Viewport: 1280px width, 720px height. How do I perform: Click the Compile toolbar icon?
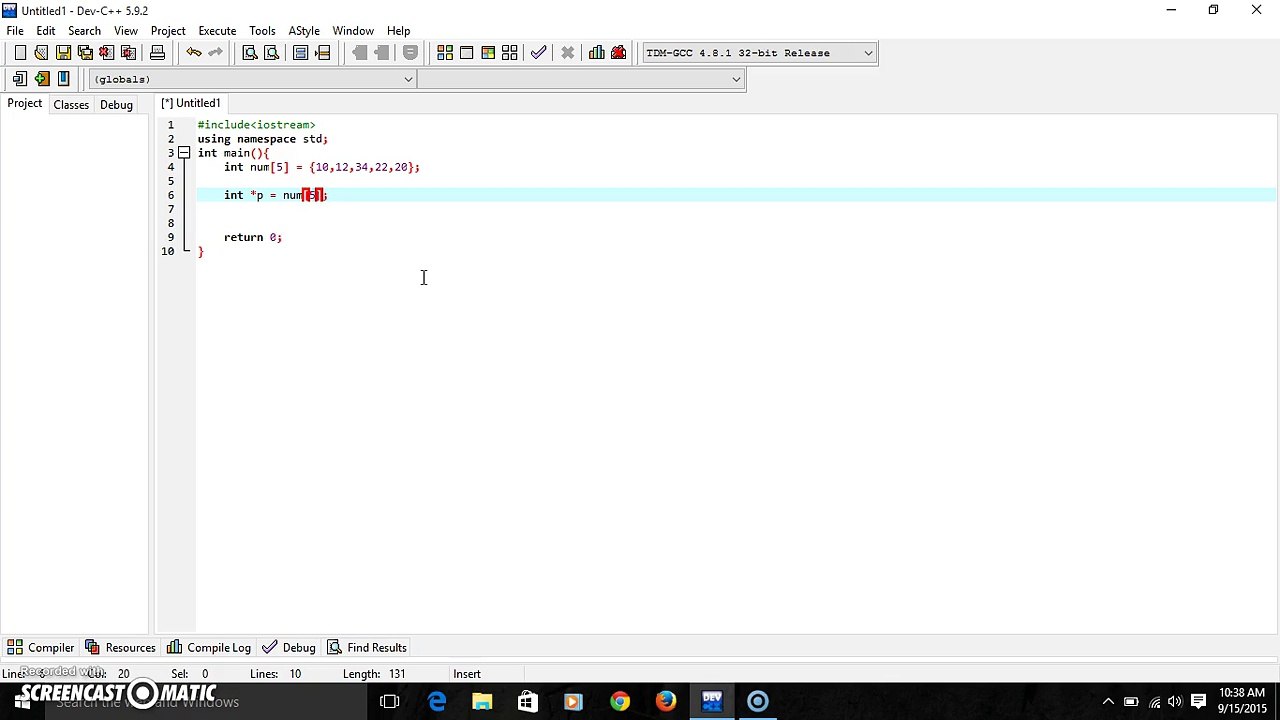445,53
